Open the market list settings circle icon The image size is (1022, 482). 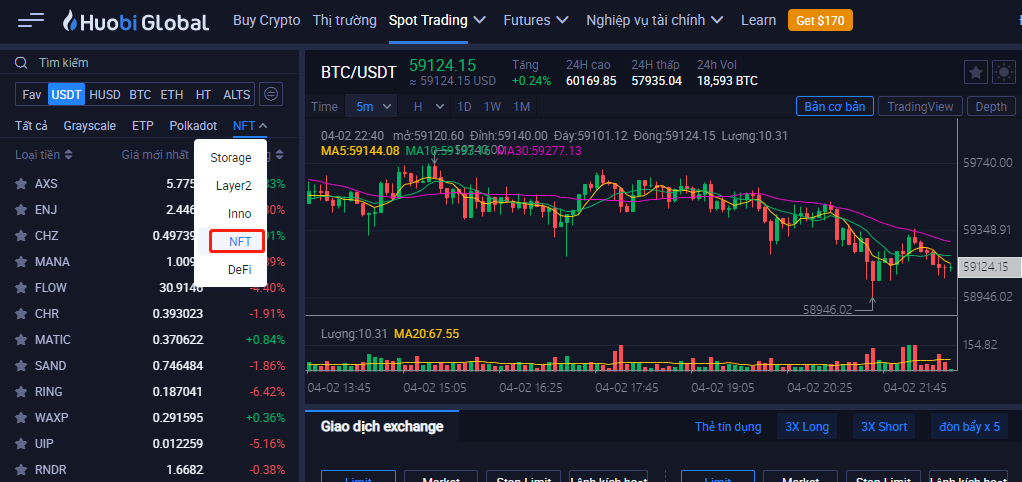pos(271,94)
